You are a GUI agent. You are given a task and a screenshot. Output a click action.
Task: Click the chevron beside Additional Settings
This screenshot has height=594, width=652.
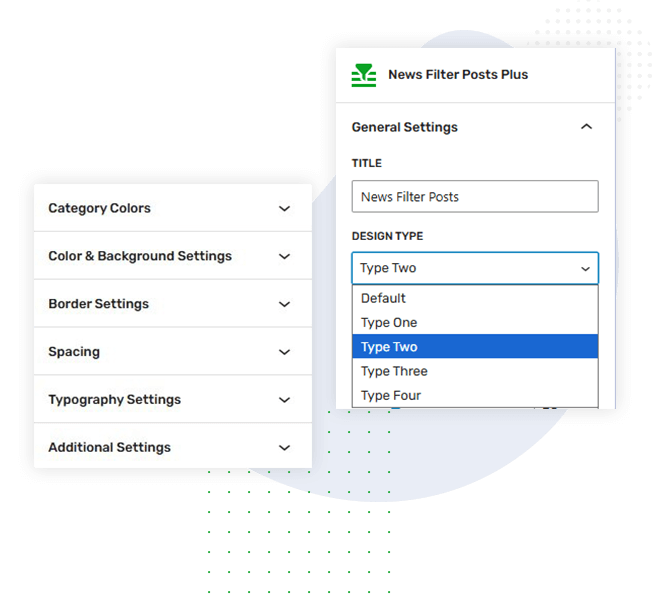pos(284,449)
